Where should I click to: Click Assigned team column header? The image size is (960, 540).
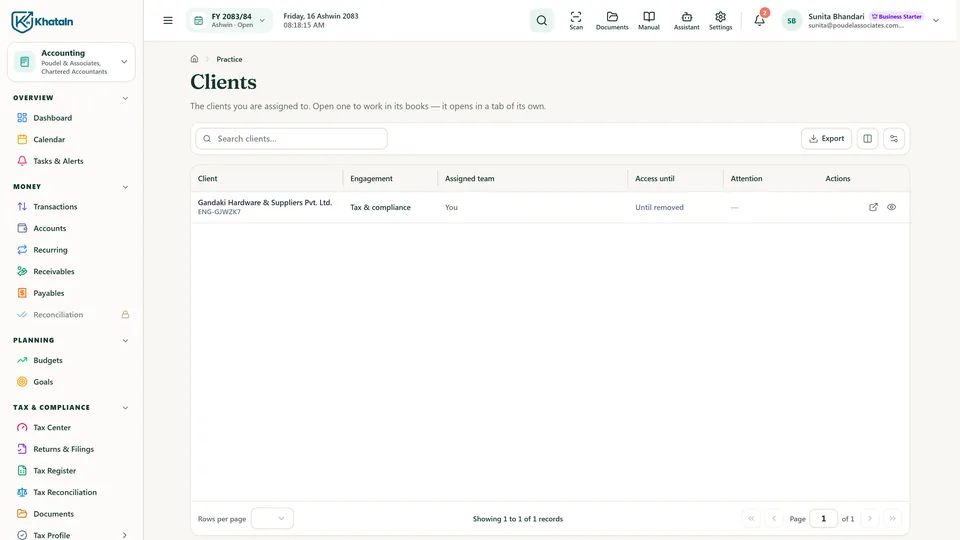[470, 179]
